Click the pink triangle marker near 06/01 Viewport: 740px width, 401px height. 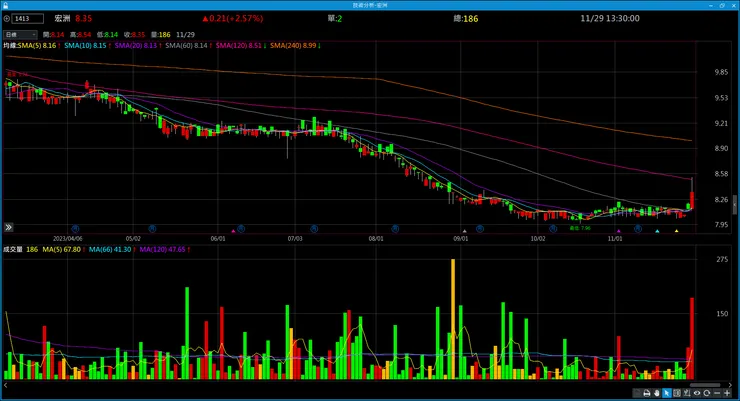click(x=233, y=231)
